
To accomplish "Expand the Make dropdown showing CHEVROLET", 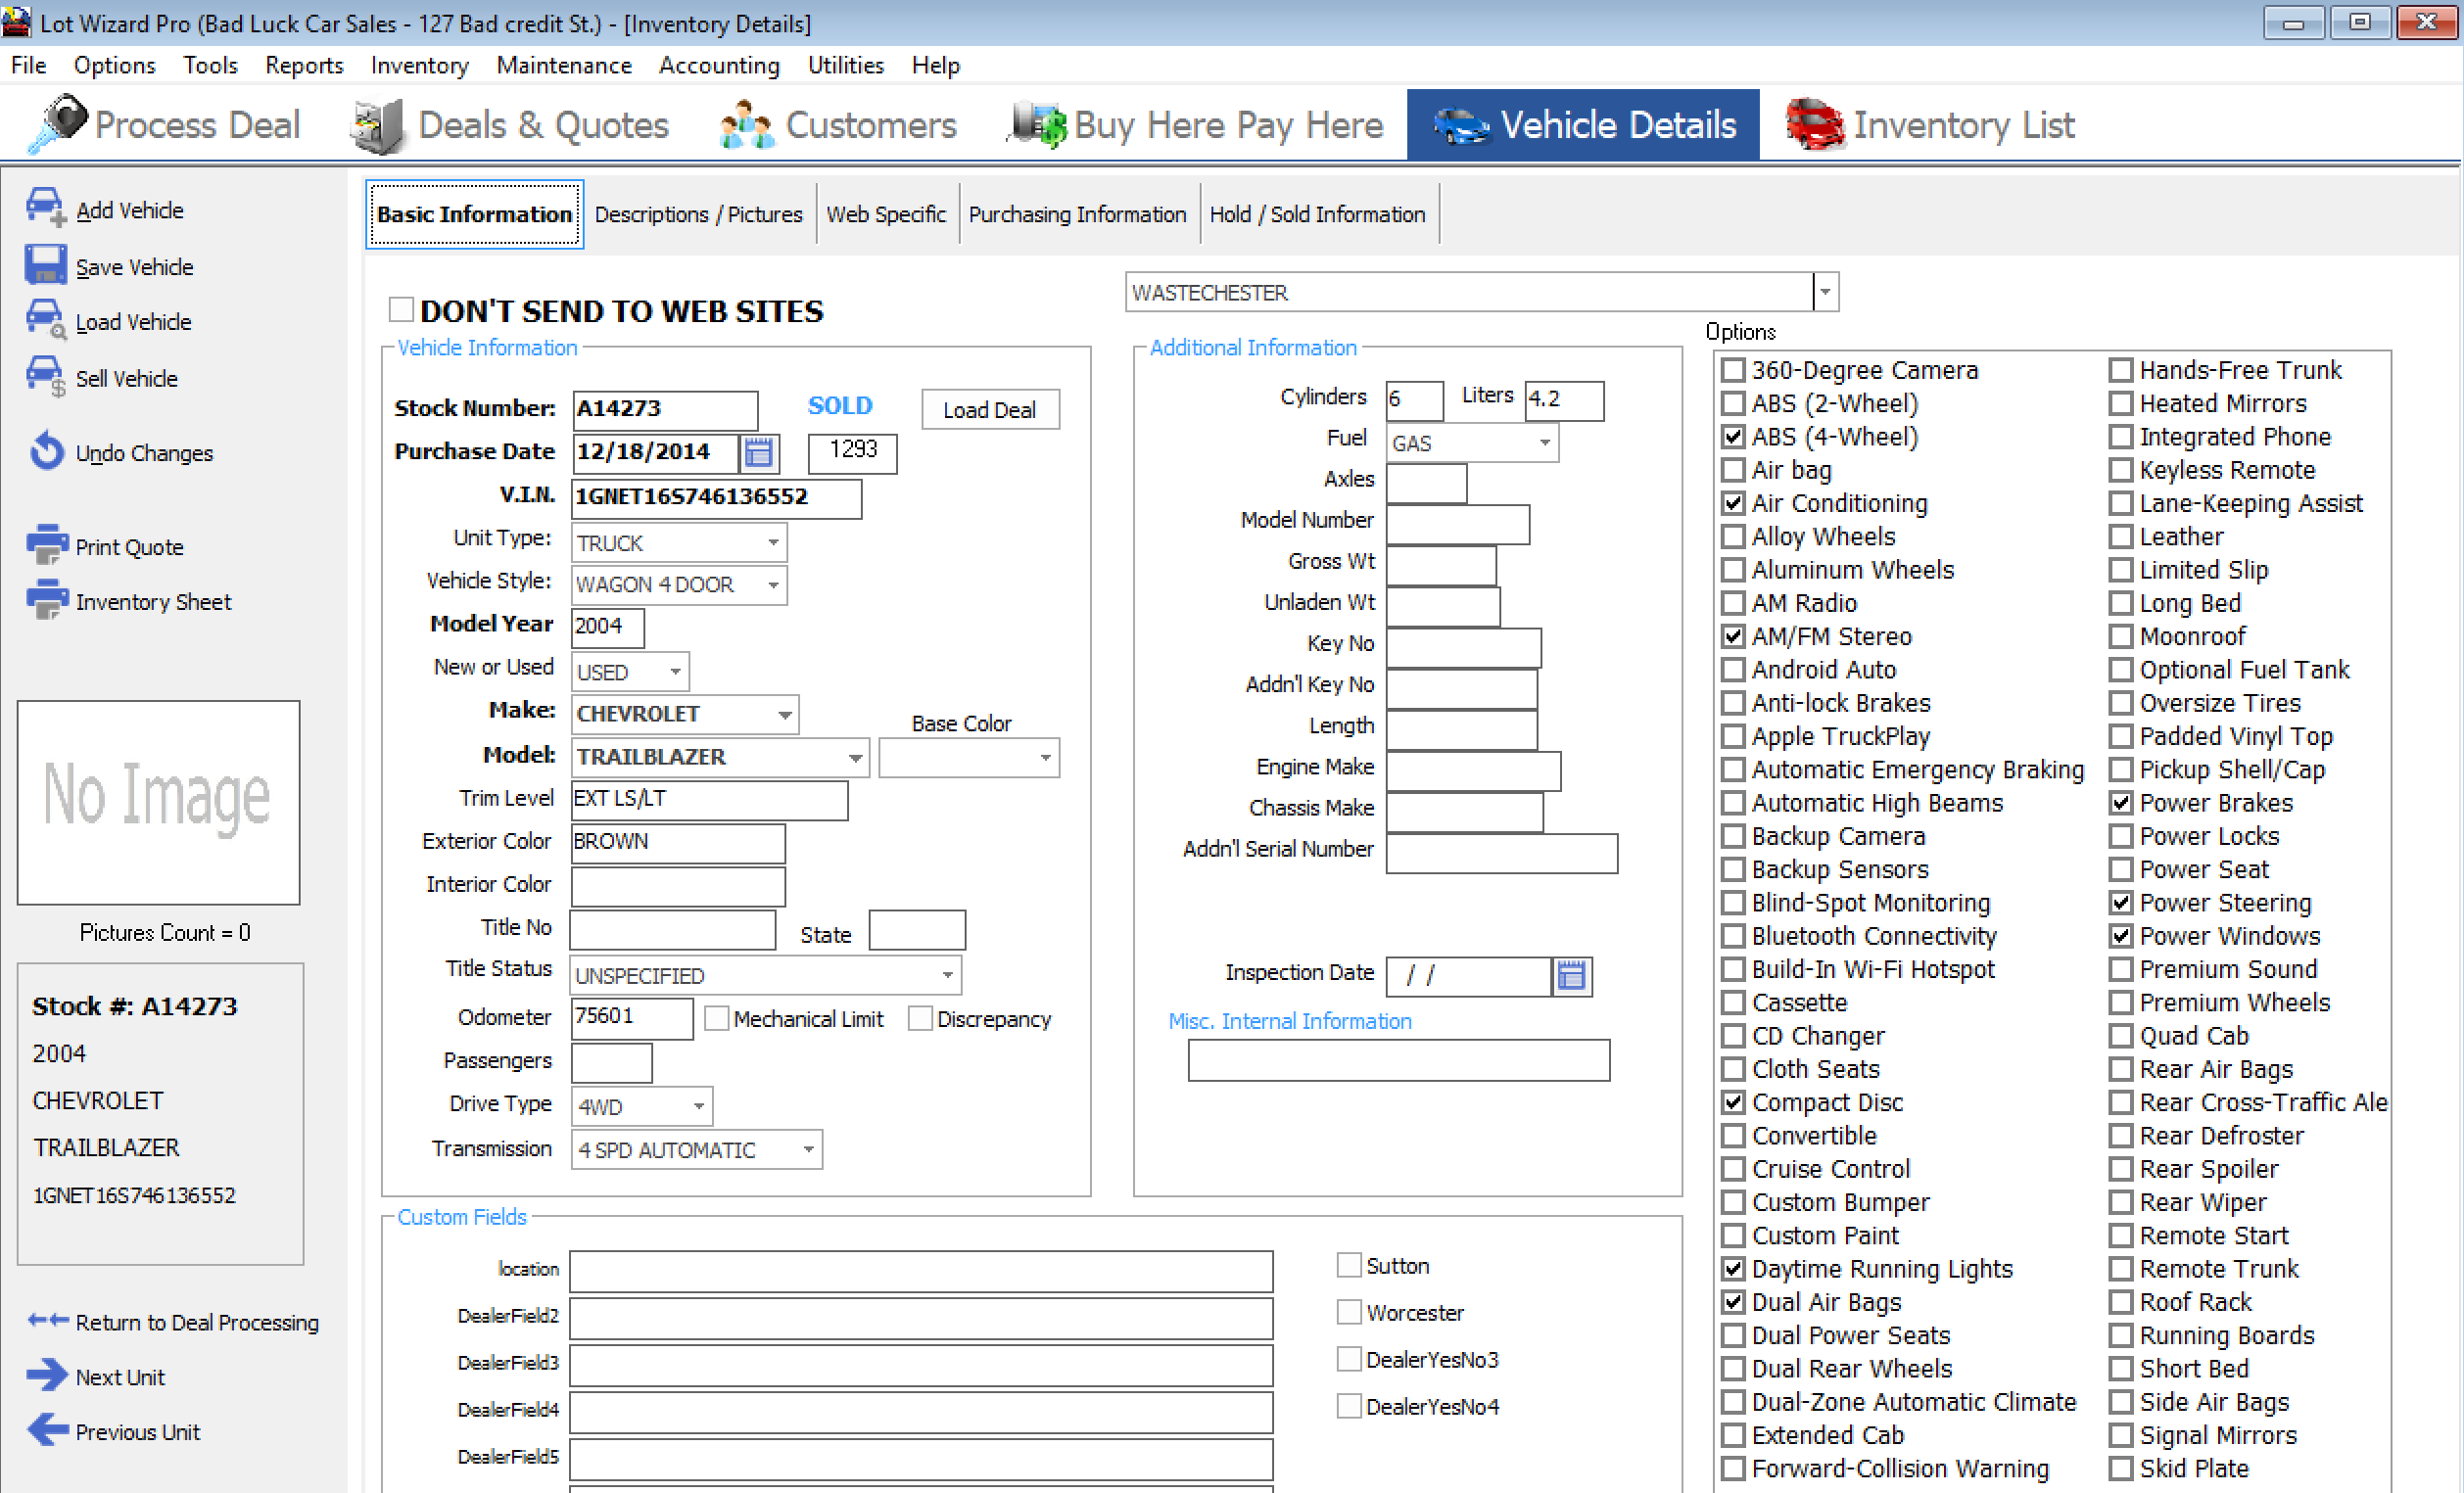I will pyautogui.click(x=785, y=714).
